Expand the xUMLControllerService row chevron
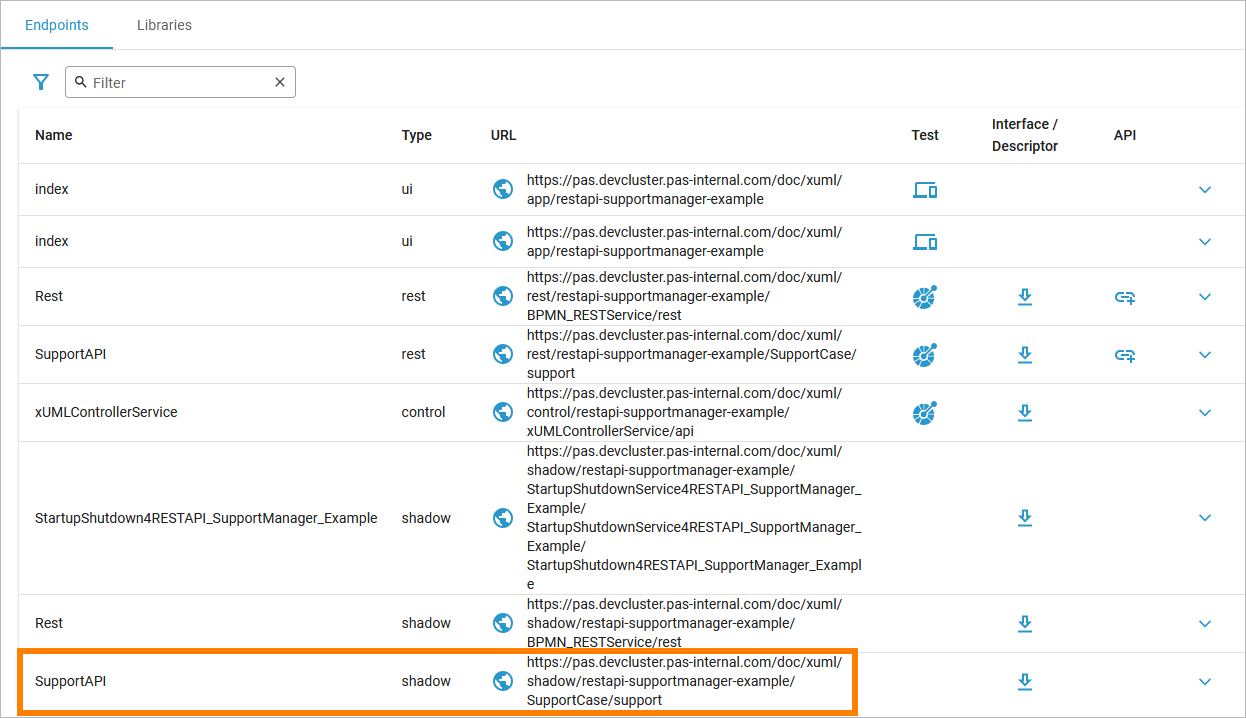 [x=1205, y=412]
